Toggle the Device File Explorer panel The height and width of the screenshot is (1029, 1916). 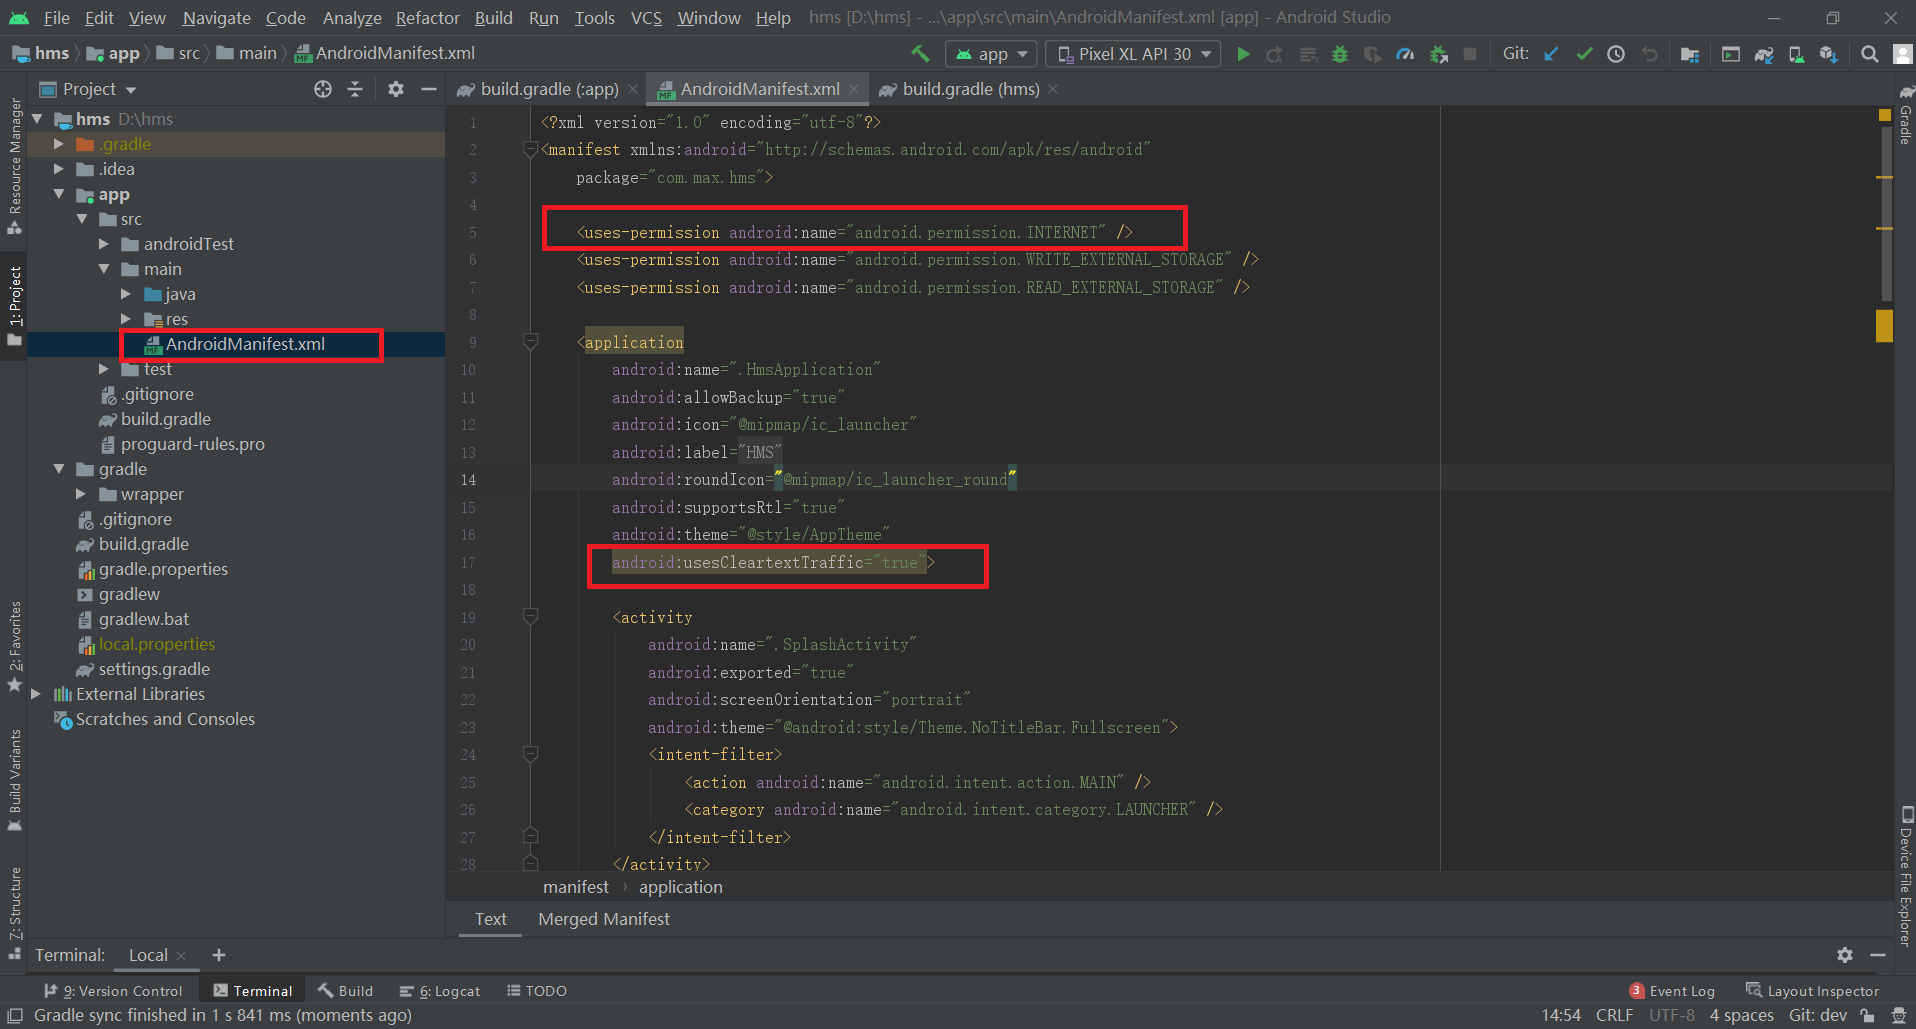click(1905, 875)
